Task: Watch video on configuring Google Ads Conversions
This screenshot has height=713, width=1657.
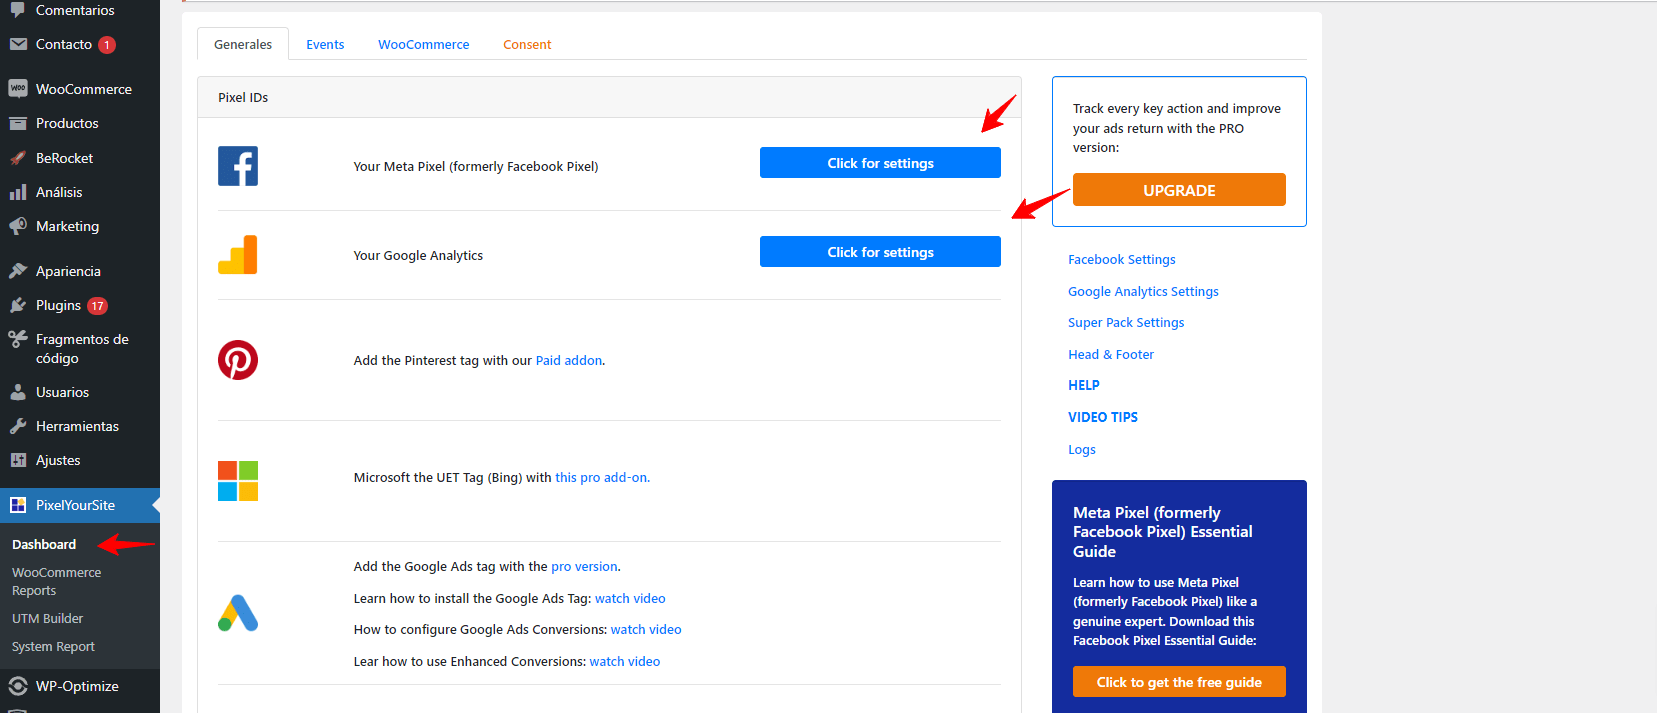Action: (x=646, y=629)
